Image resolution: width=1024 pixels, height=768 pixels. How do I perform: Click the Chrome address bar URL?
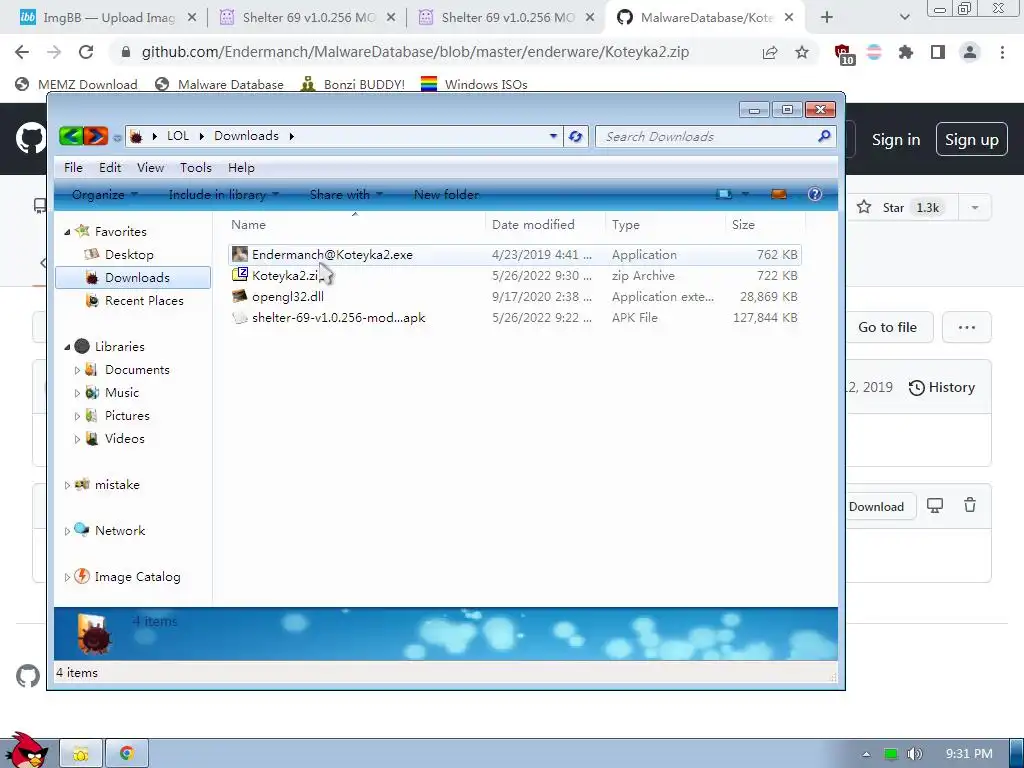415,52
